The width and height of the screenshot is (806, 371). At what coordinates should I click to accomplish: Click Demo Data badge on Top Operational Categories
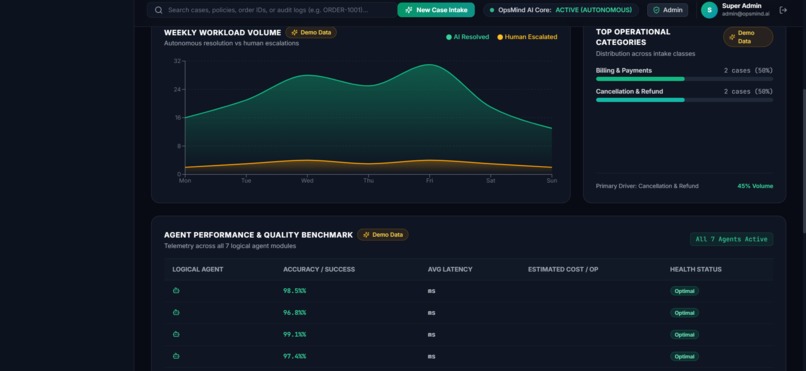tap(748, 37)
